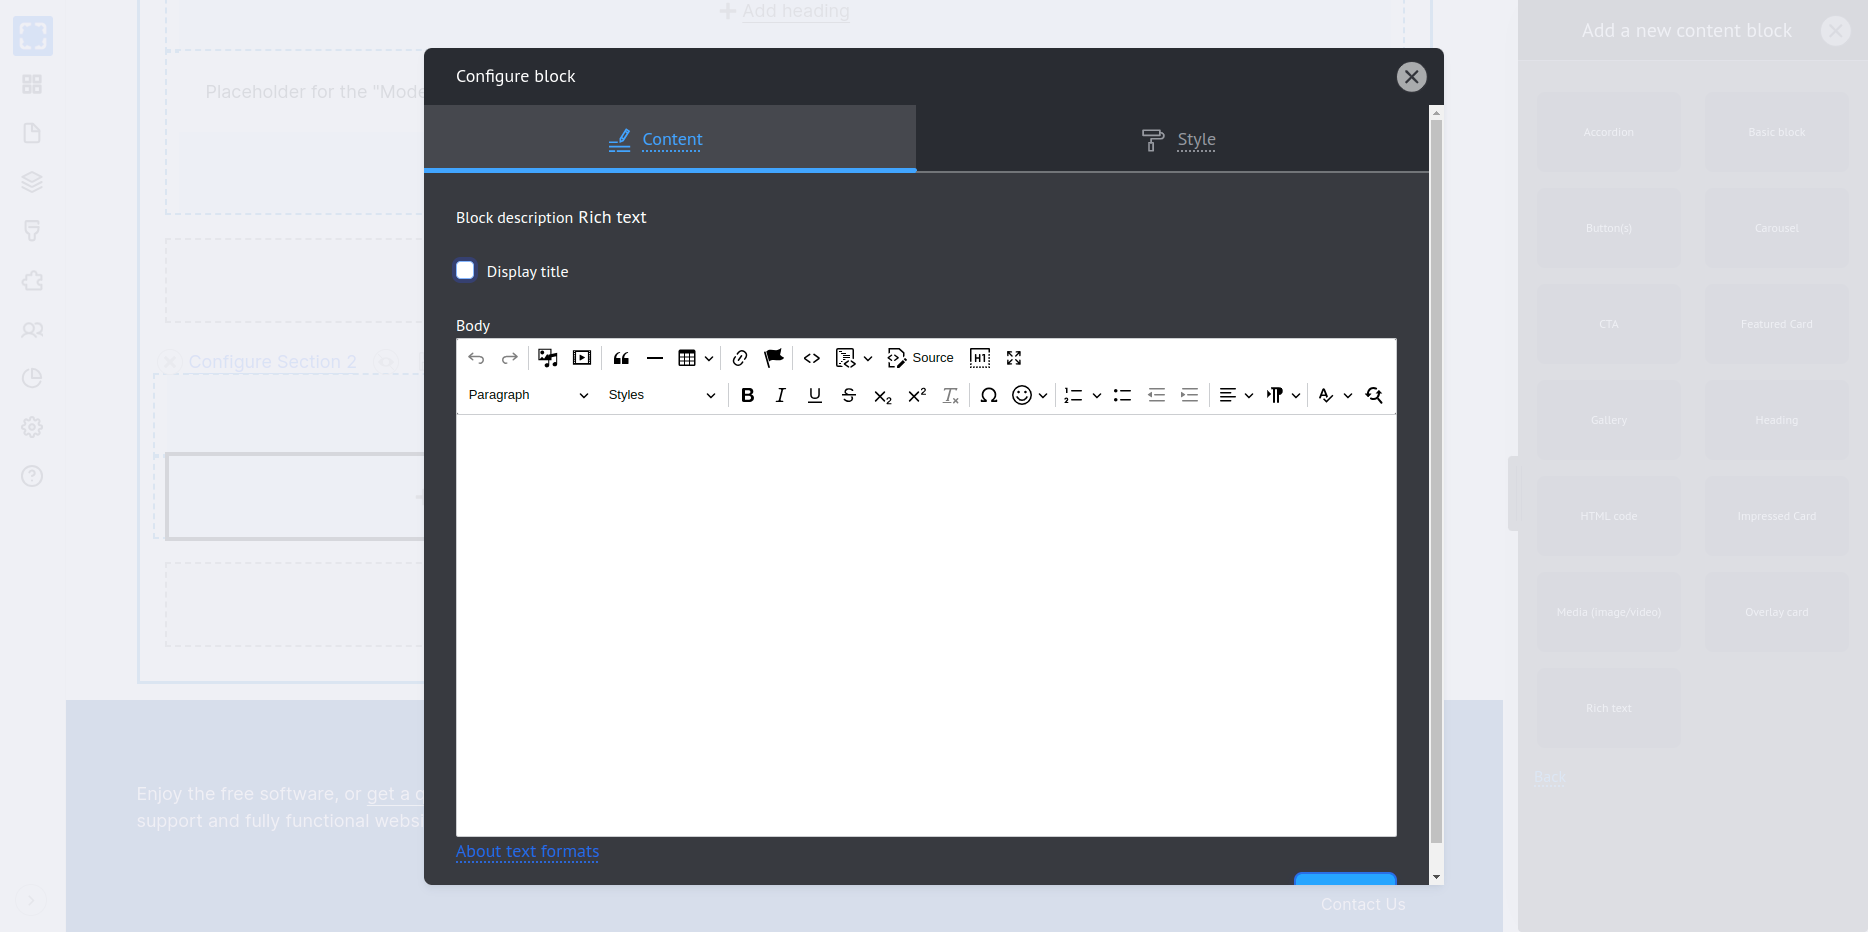Image resolution: width=1868 pixels, height=932 pixels.
Task: Insert a block quote
Action: pos(621,358)
